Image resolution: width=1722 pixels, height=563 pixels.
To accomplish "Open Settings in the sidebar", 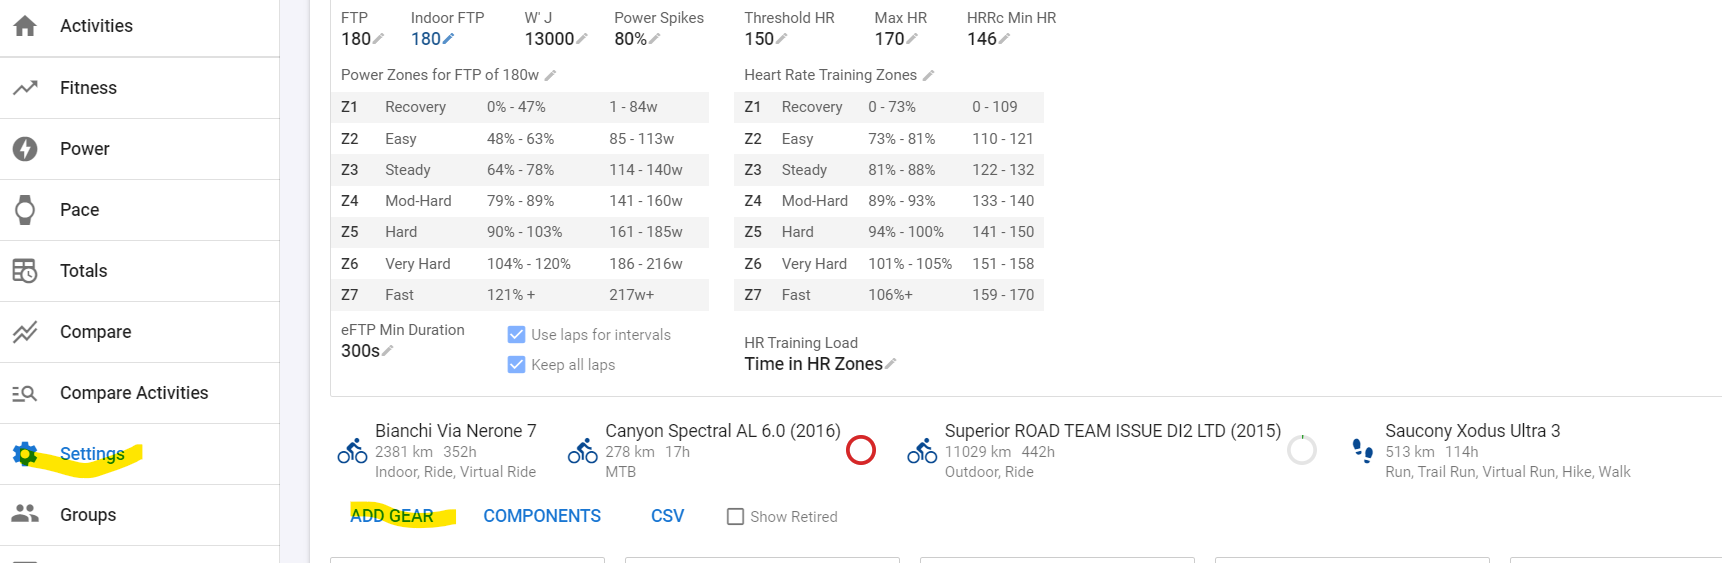I will [x=92, y=454].
